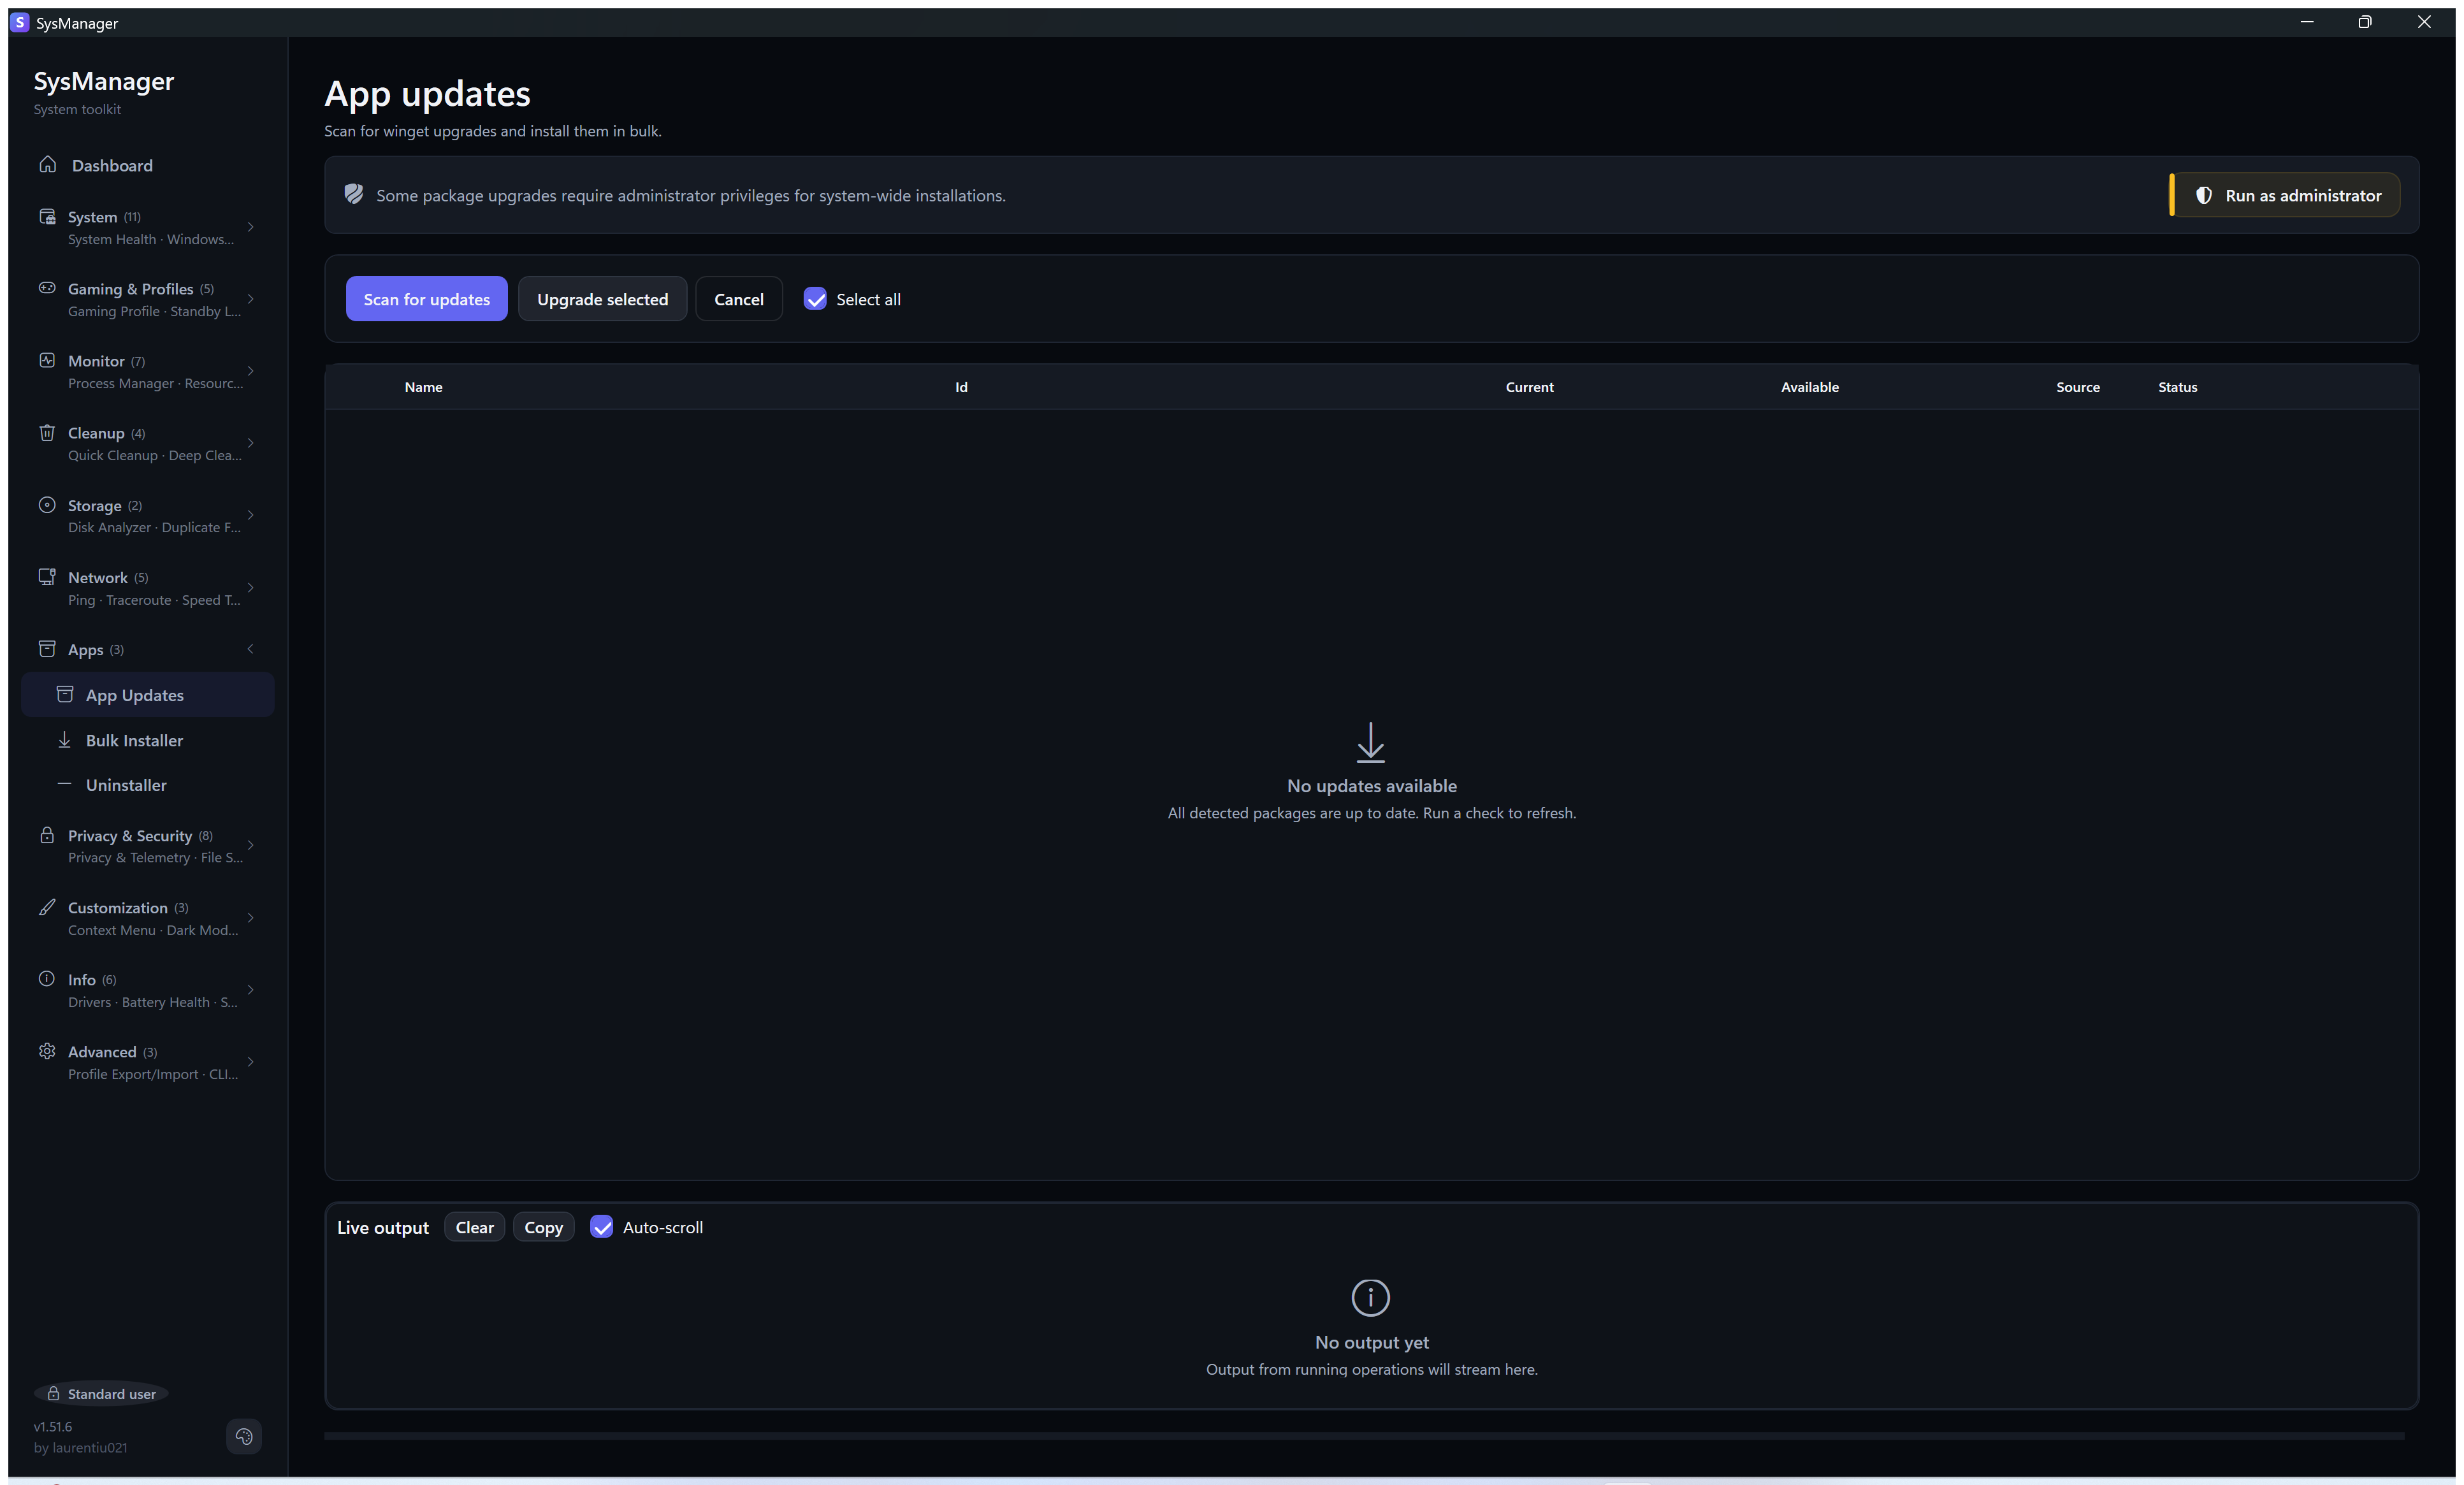Expand the Storage section chevron
The height and width of the screenshot is (1485, 2464).
point(251,515)
